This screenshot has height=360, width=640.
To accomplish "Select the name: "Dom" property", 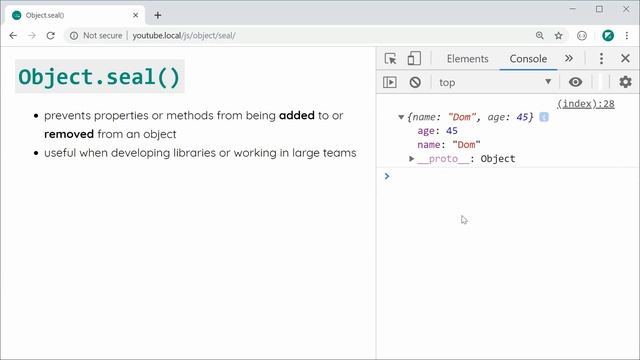I will [x=449, y=144].
